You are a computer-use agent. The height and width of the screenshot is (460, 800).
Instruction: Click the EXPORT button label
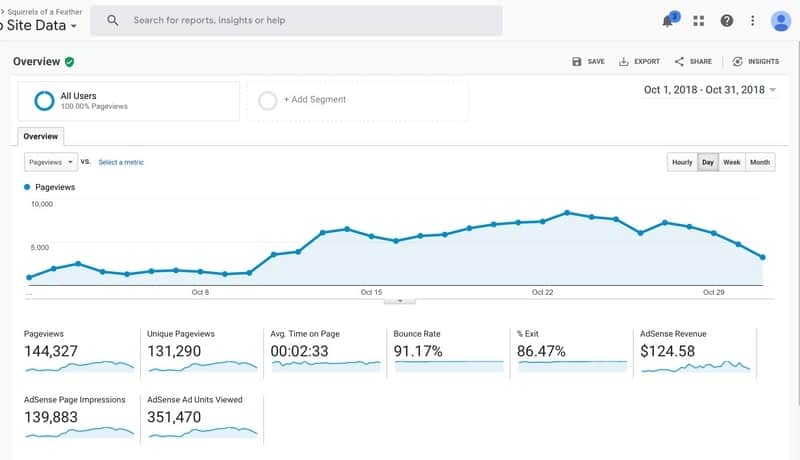647,61
